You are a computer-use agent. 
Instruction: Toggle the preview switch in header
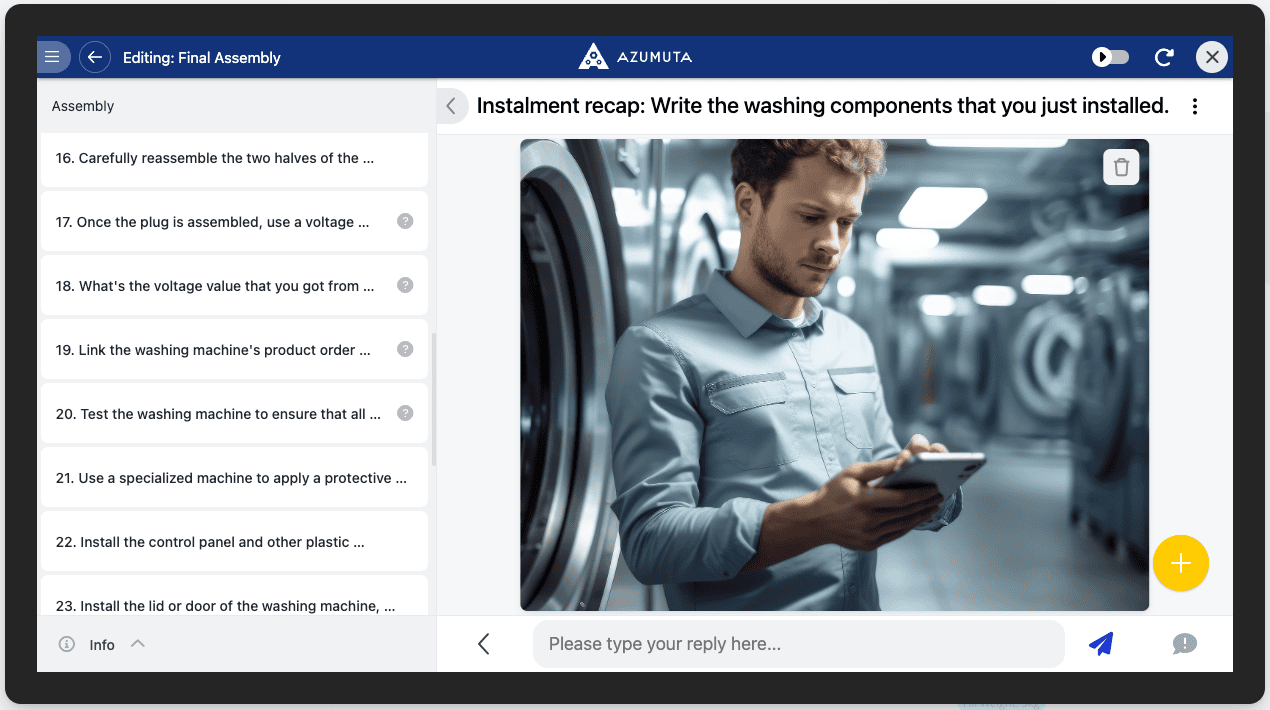(1110, 57)
